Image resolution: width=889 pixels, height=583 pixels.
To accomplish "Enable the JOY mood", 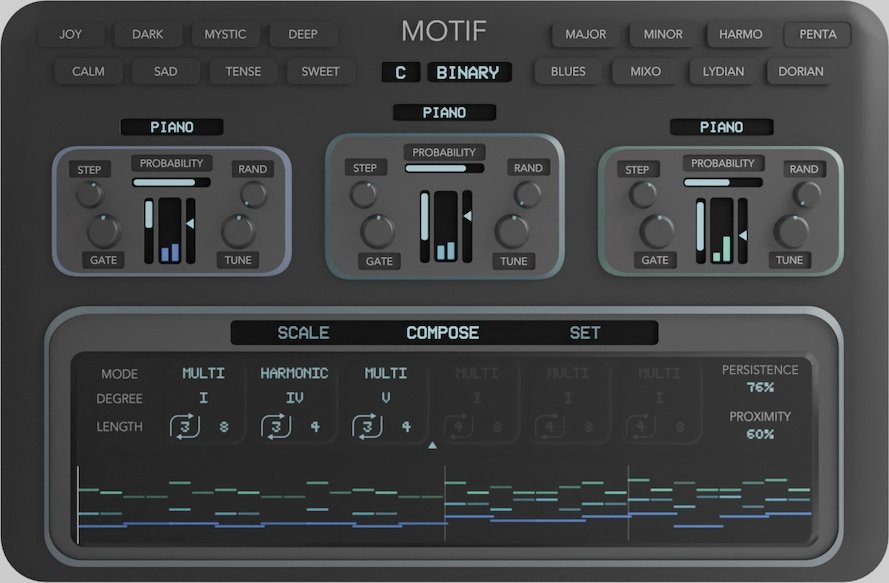I will pos(70,33).
